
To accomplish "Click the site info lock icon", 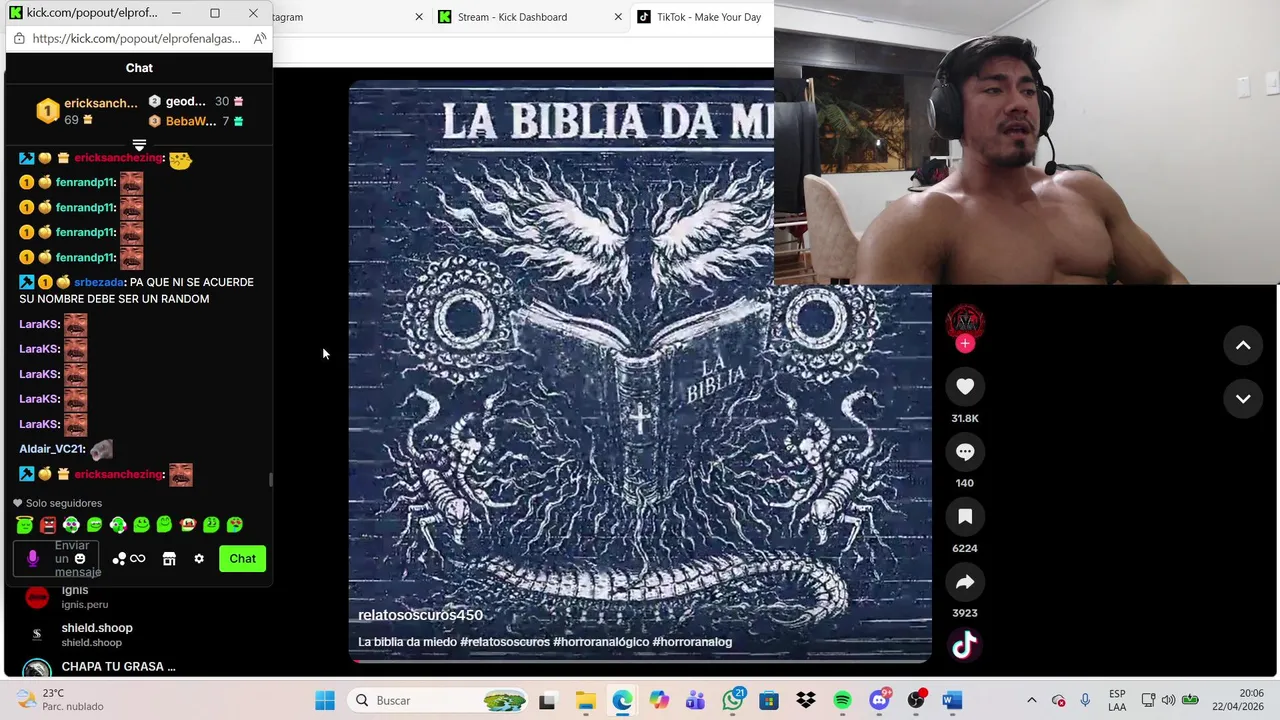I will click(19, 38).
